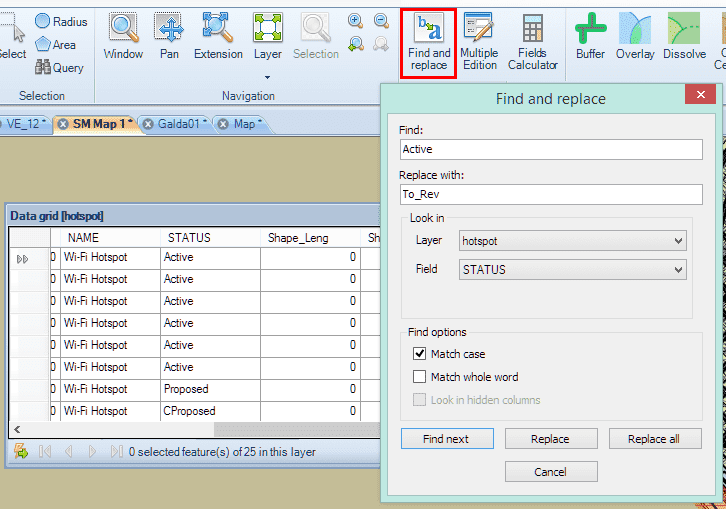Select the Radius selection option
Viewport: 726px width, 509px height.
point(61,21)
